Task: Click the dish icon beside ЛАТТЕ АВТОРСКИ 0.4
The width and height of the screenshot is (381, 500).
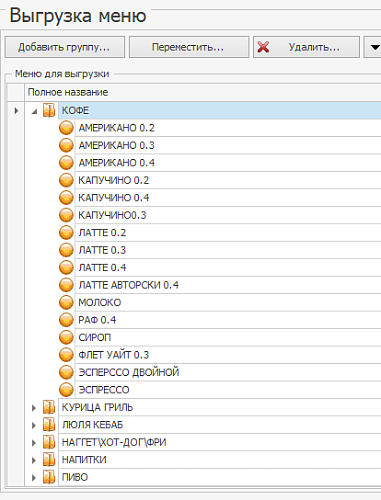Action: click(x=66, y=285)
